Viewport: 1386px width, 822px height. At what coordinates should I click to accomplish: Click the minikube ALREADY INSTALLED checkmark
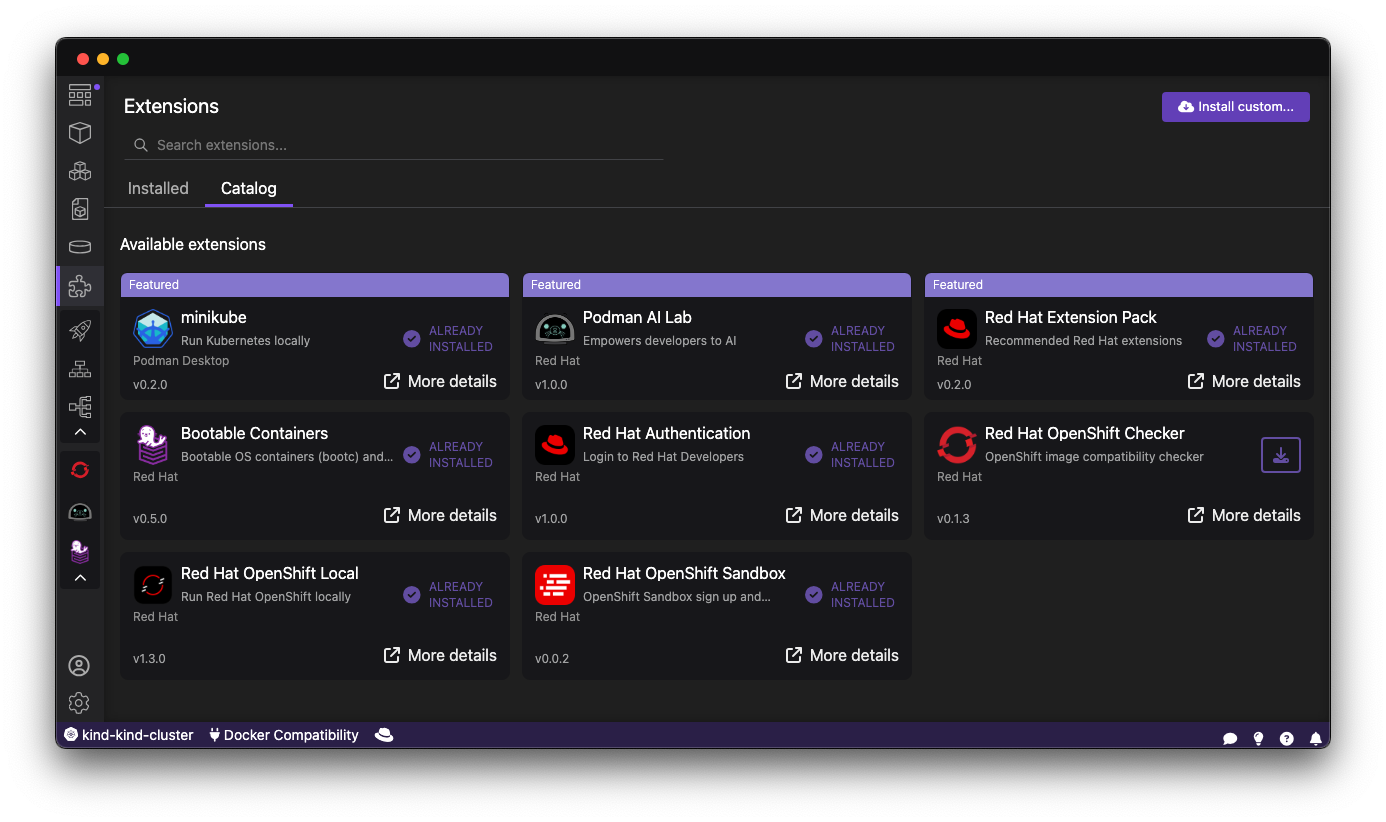411,339
